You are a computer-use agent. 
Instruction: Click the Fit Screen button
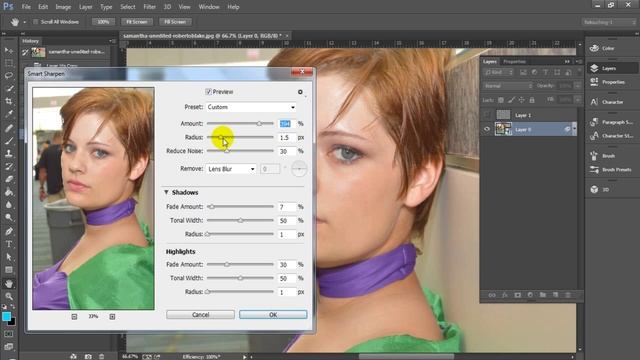point(137,22)
